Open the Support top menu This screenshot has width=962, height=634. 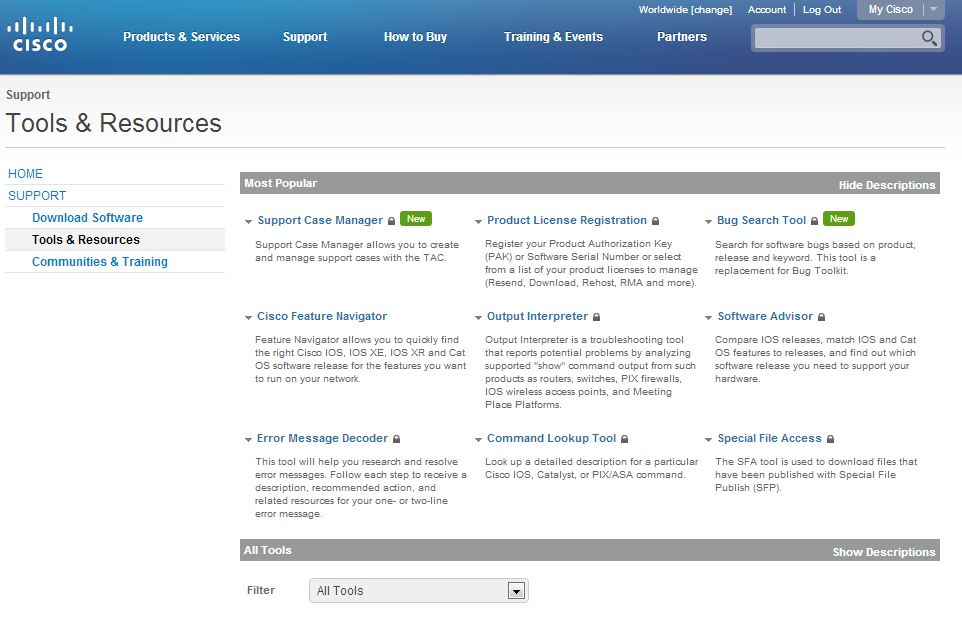click(x=305, y=37)
